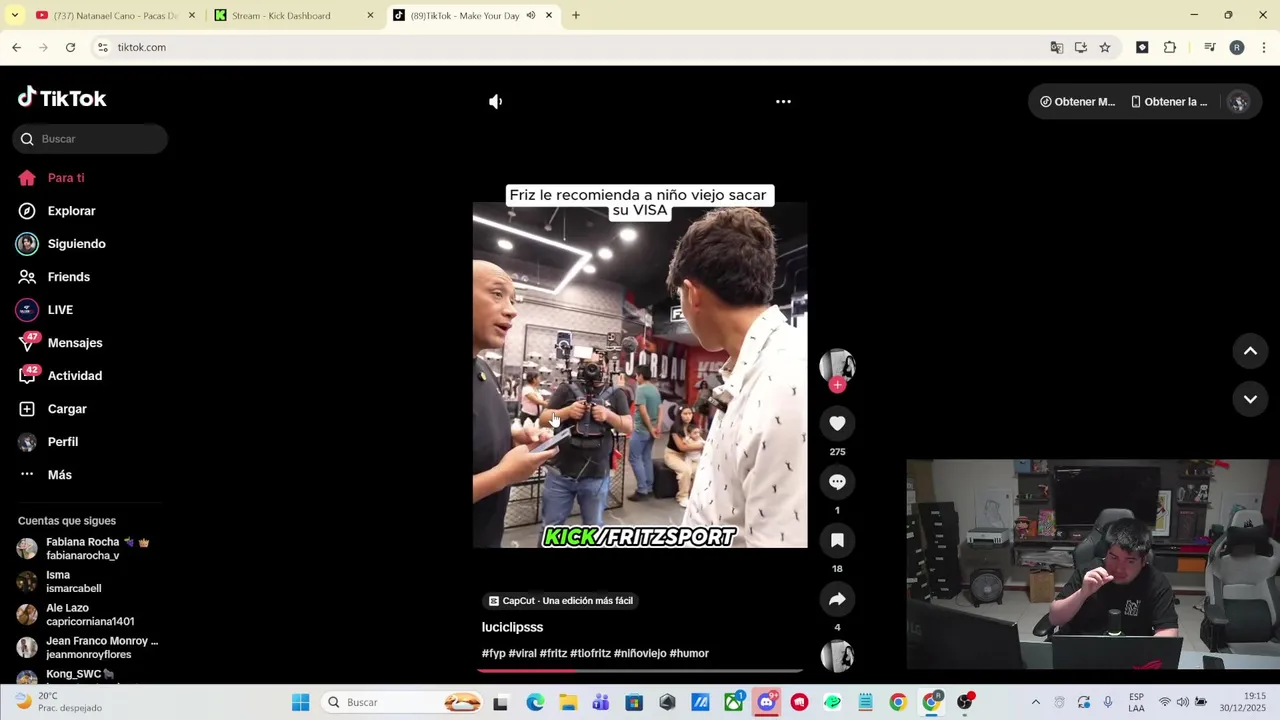Click the #niñoviejo hashtag

tap(640, 653)
